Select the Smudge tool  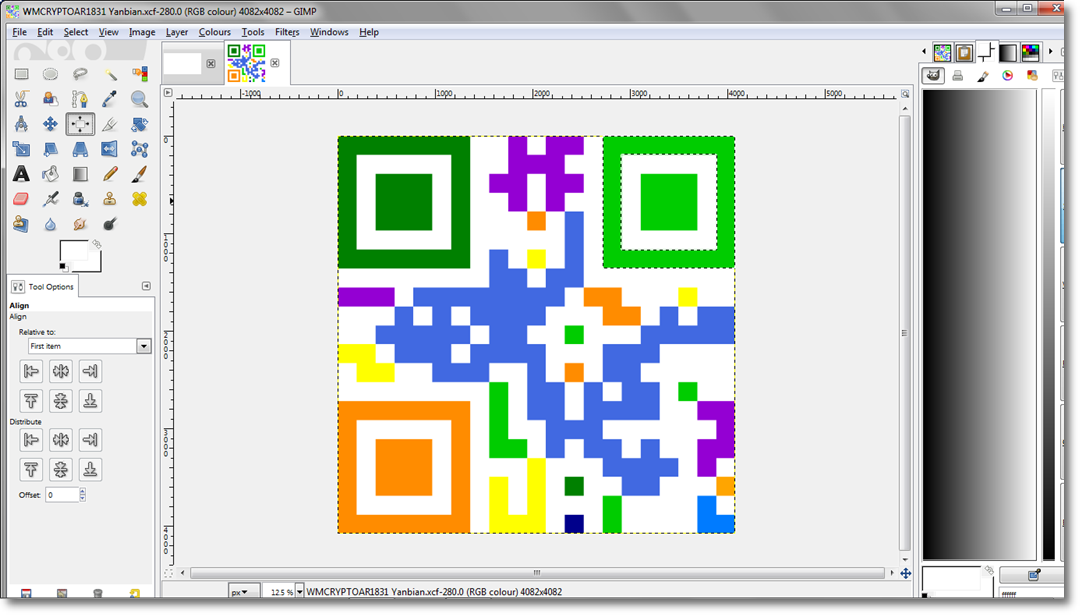(80, 224)
